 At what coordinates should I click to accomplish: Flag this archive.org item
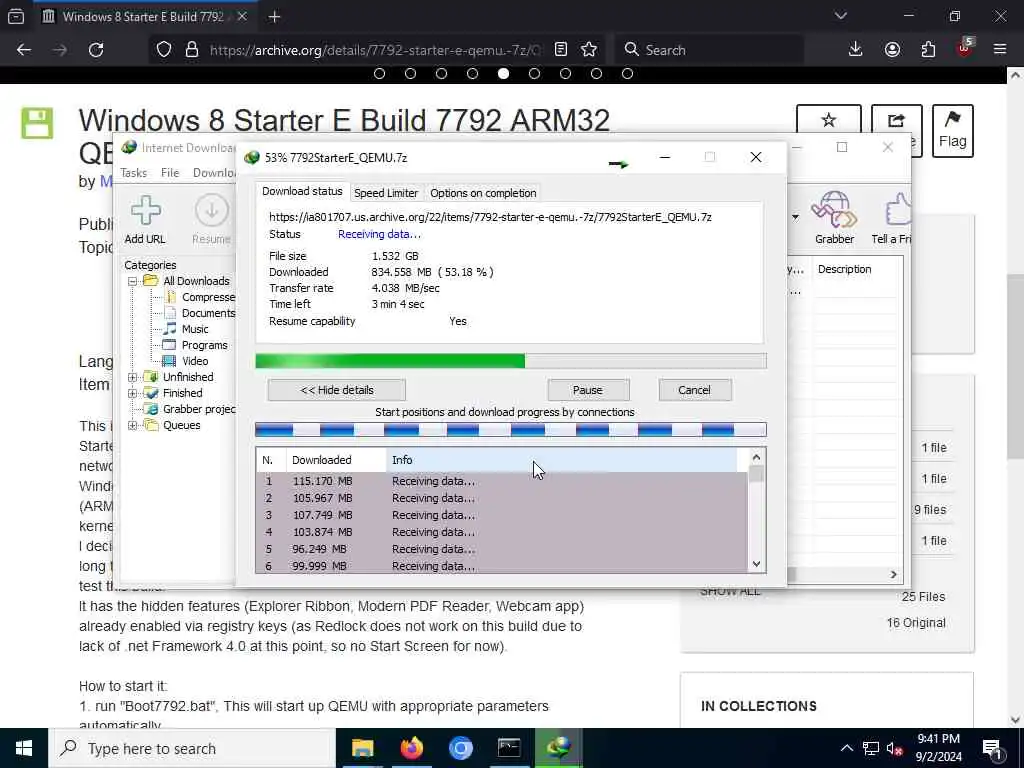tap(953, 131)
